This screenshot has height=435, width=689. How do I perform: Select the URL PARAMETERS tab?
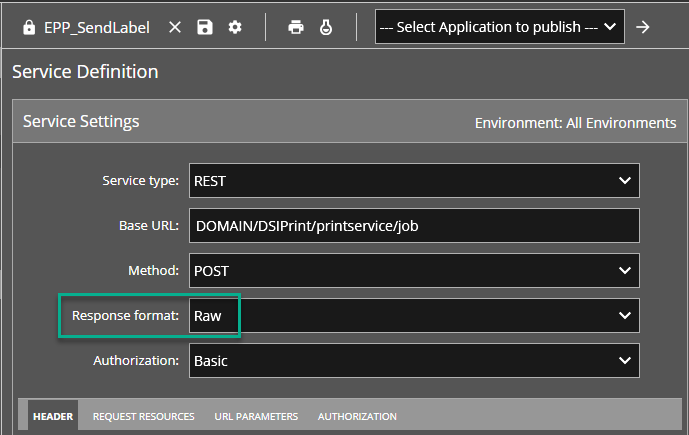click(x=256, y=416)
